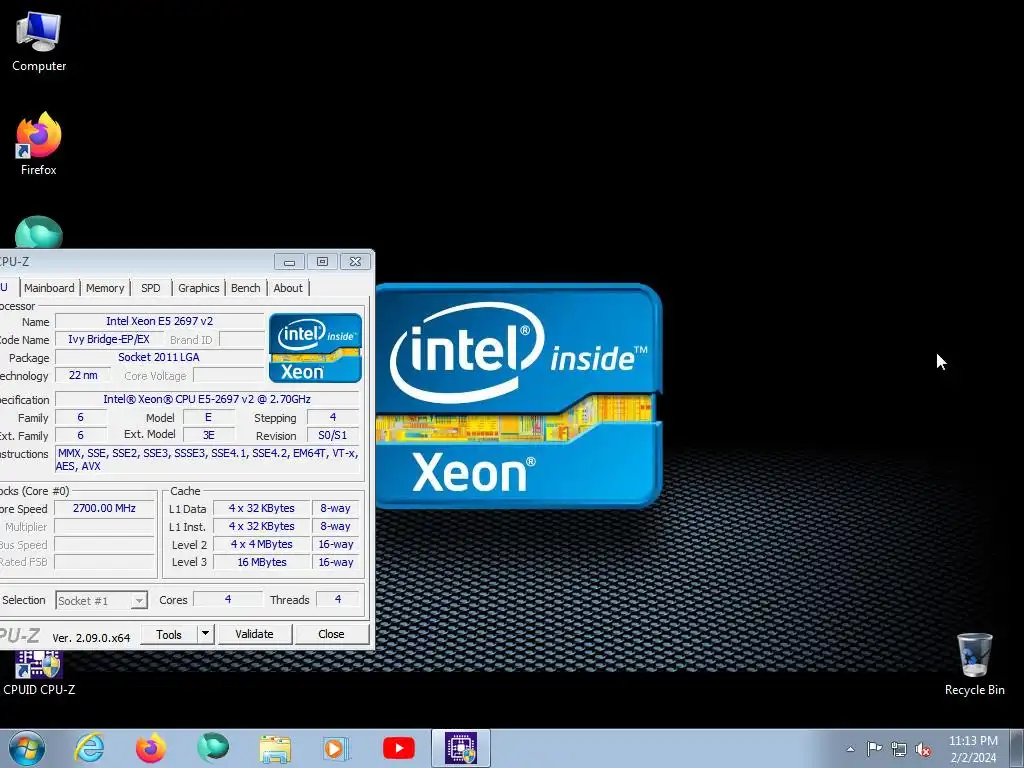Open the About tab

(x=288, y=288)
